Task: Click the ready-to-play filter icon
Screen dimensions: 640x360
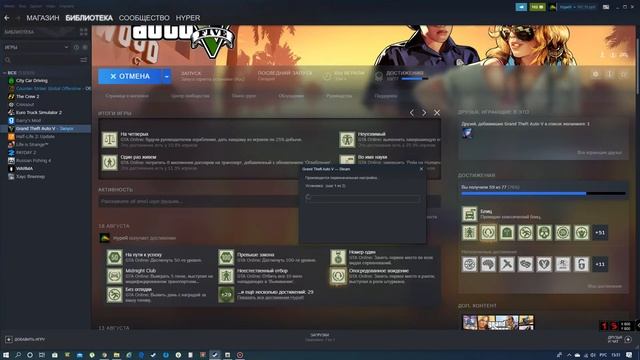Action: 85,47
